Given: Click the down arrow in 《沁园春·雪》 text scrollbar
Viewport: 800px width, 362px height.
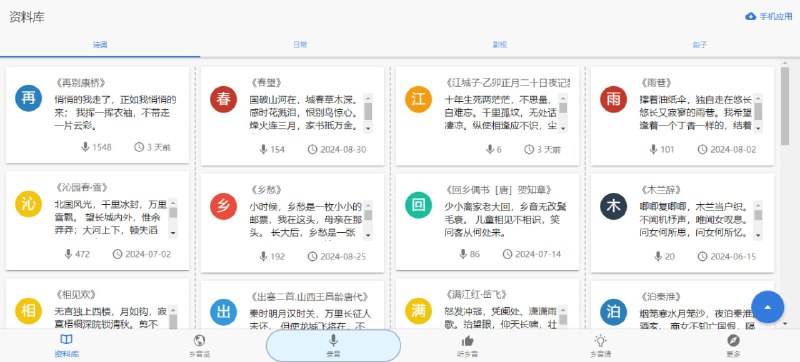Looking at the screenshot, I should (x=173, y=233).
